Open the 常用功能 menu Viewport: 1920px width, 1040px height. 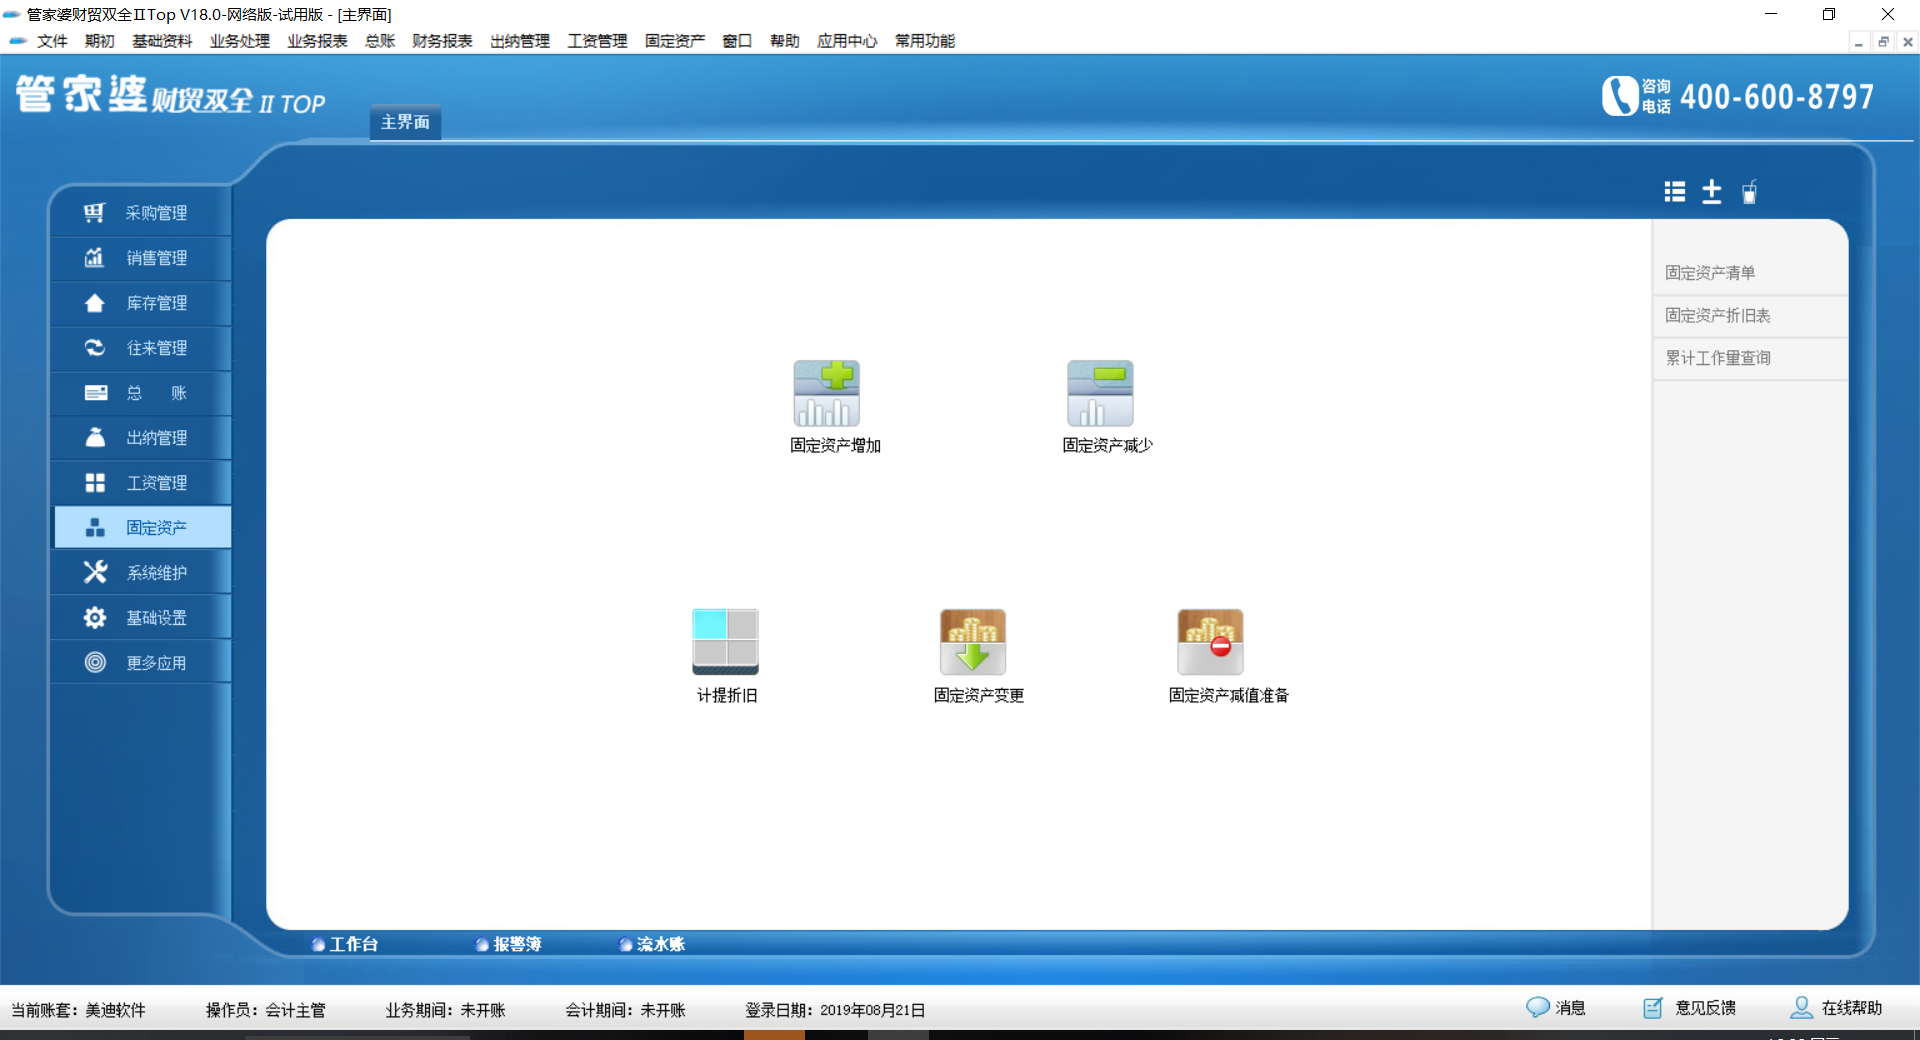tap(925, 41)
